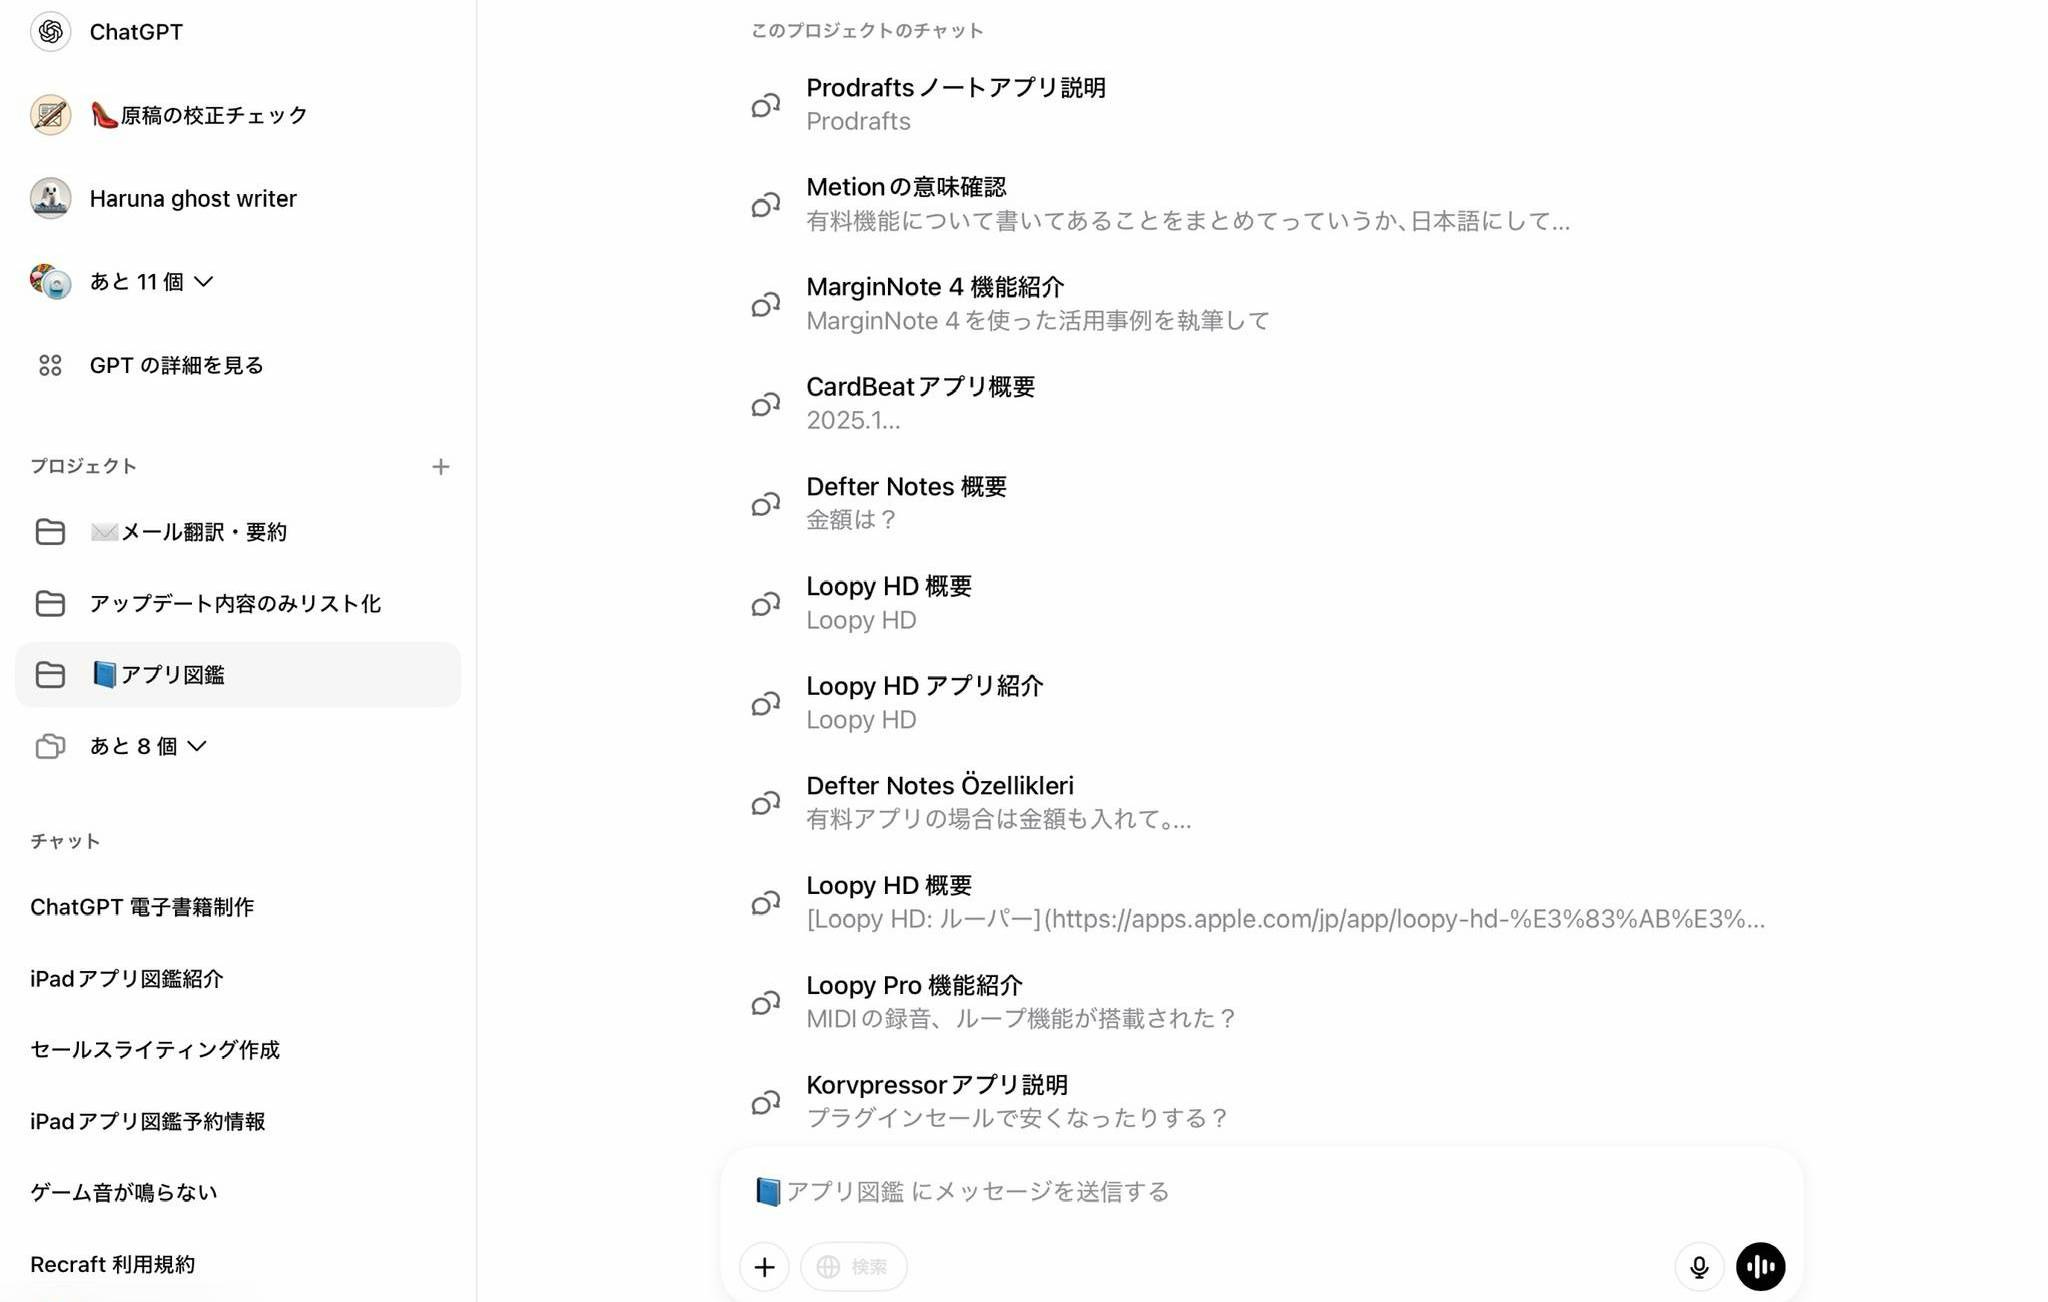Click chat icon for Defter Notes Özellikleri
This screenshot has height=1302, width=2048.
pos(766,803)
